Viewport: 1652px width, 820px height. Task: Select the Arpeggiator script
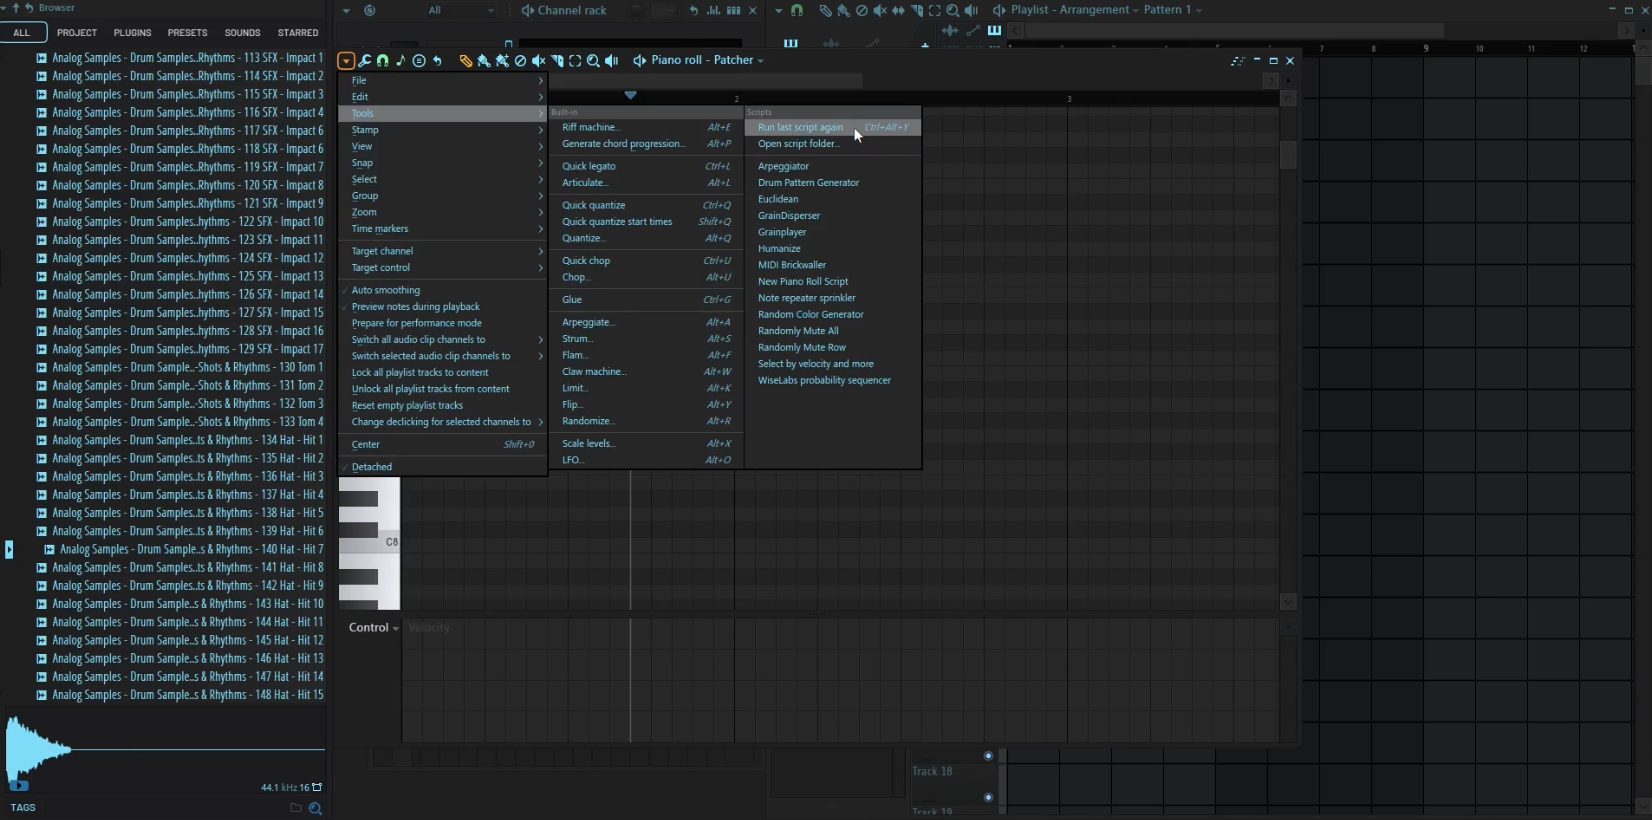tap(783, 167)
